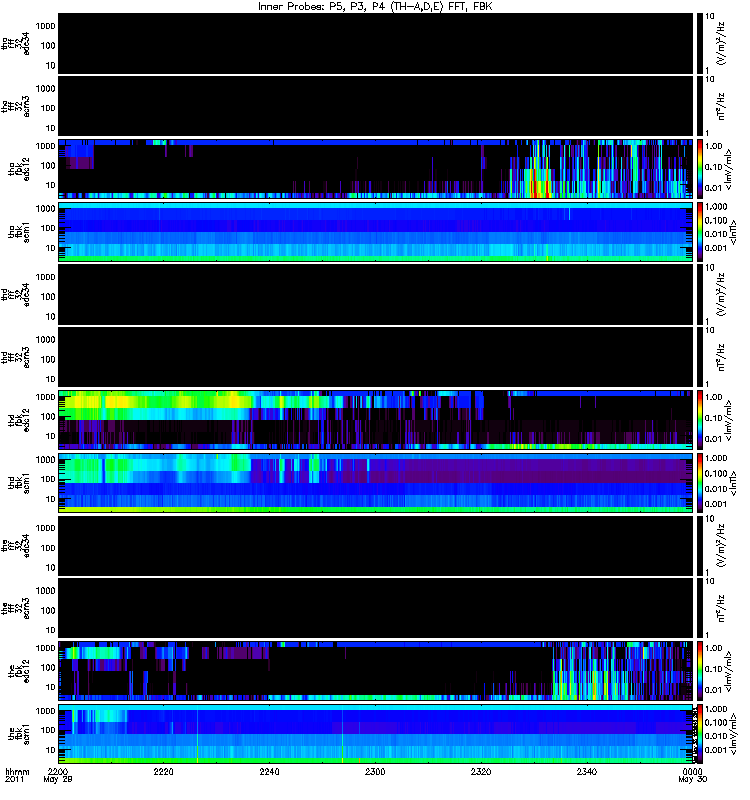
Task: Click the tha fbk edc12 rainbow color bar
Action: [700, 169]
